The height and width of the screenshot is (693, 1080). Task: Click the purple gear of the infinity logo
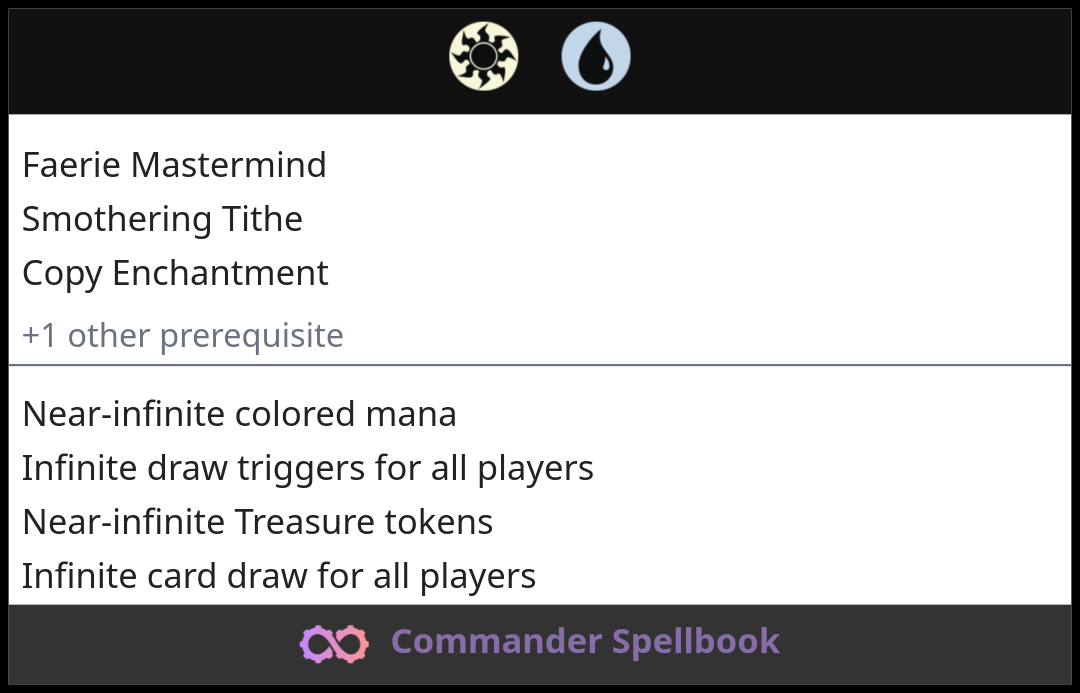[317, 643]
